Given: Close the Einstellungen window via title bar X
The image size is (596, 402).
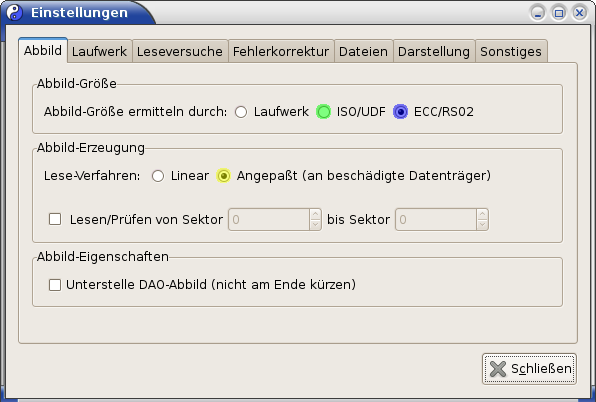Looking at the screenshot, I should (580, 13).
